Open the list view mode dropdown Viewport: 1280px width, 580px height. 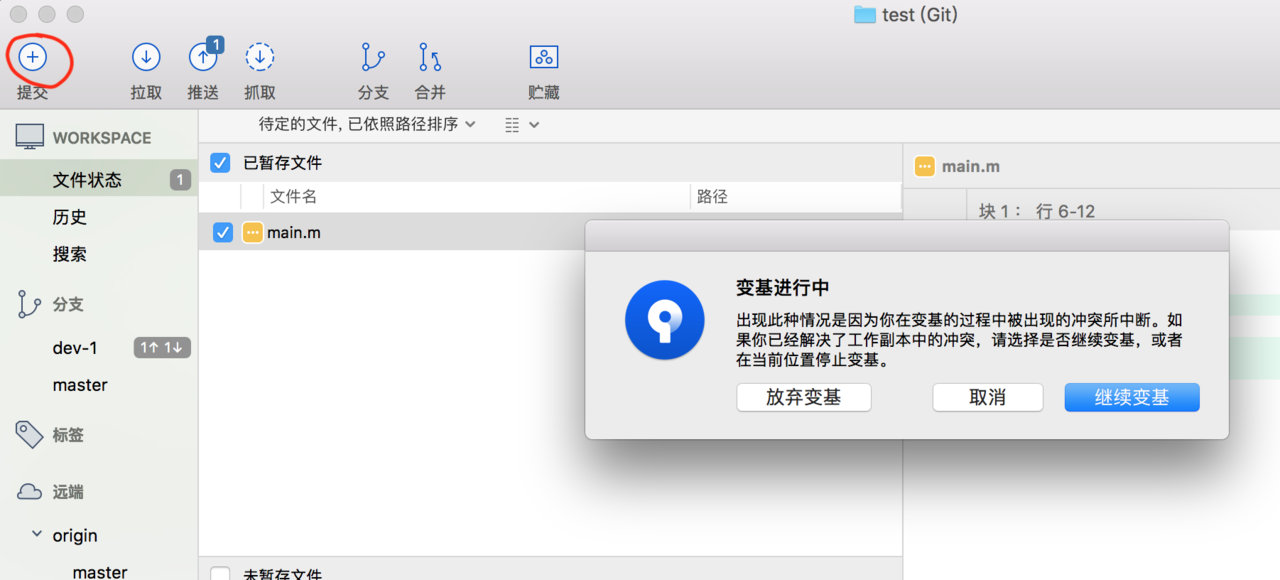point(522,125)
